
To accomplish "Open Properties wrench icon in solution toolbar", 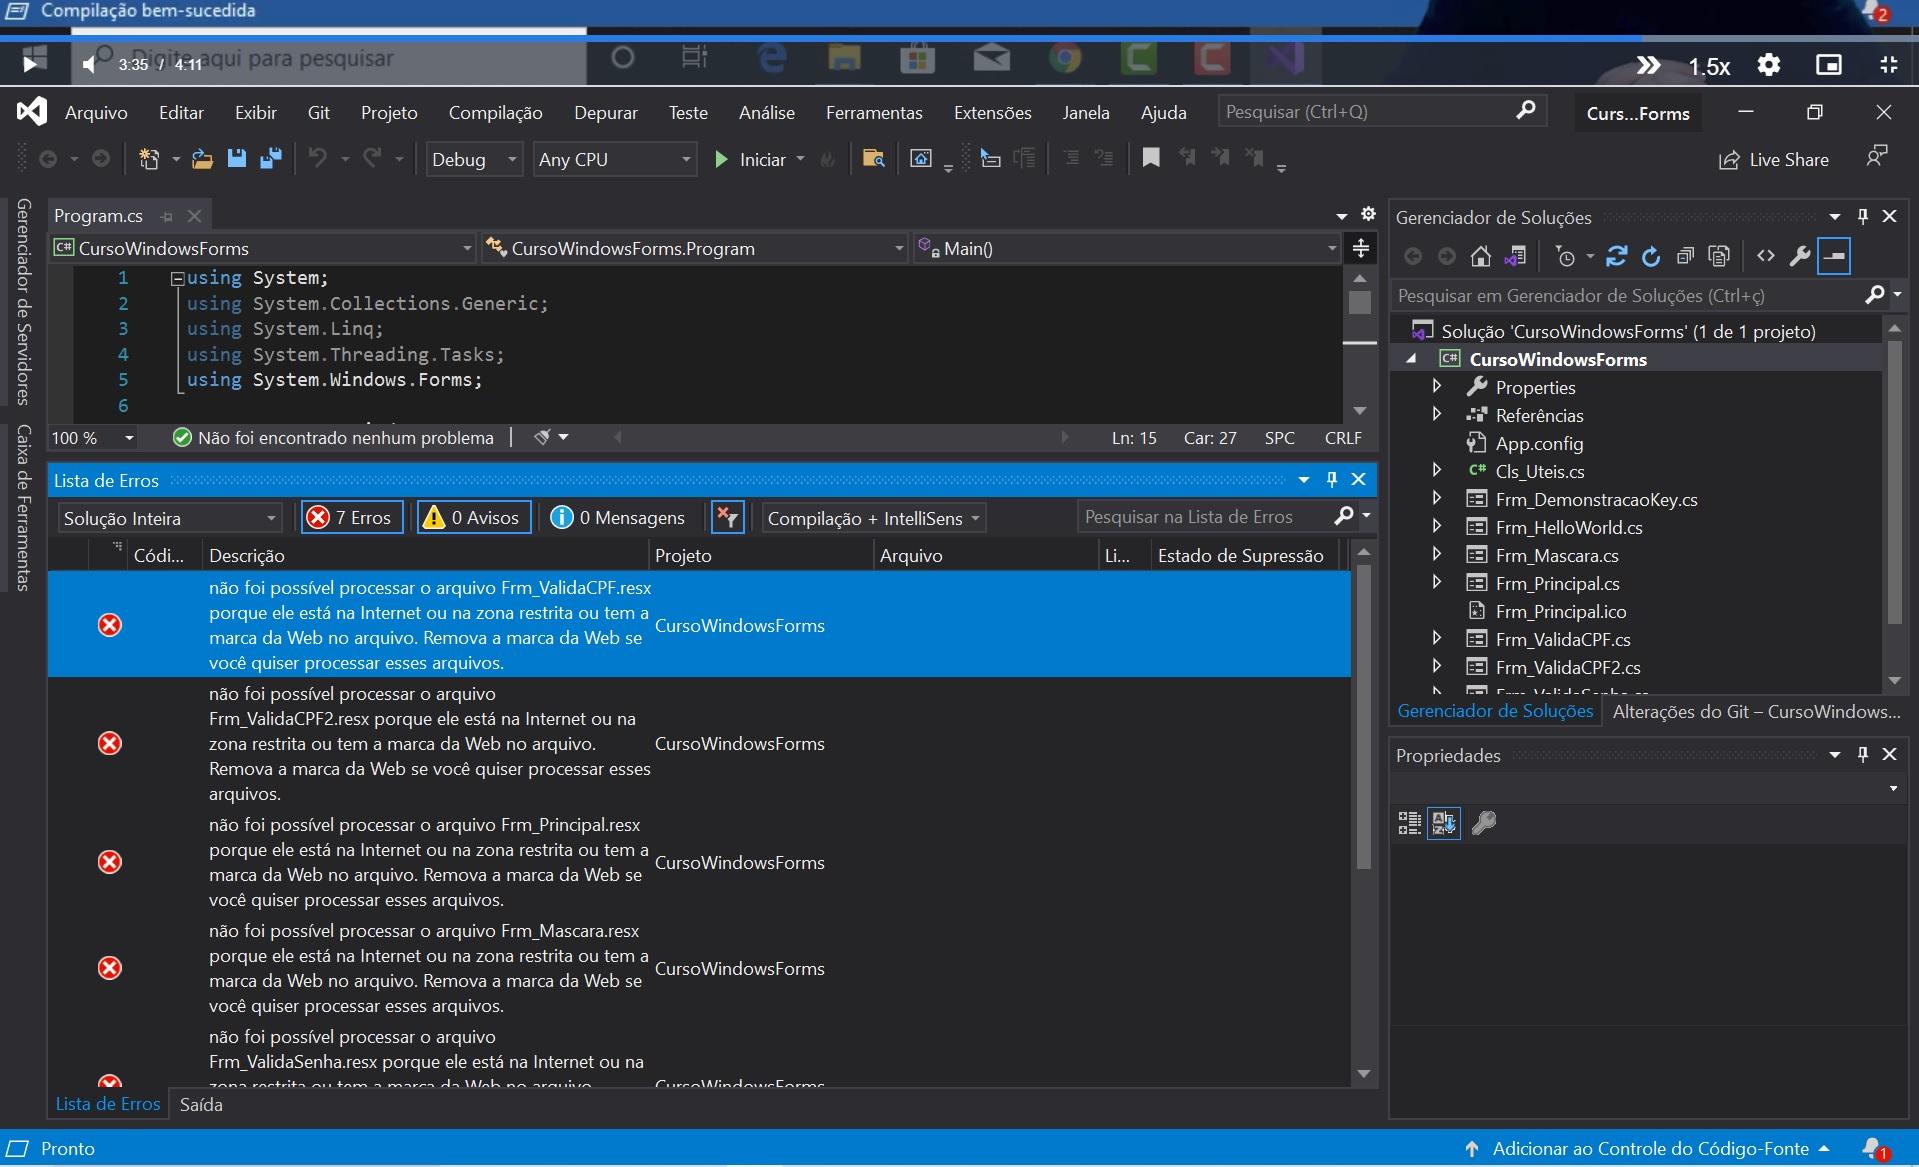I will click(x=1800, y=257).
